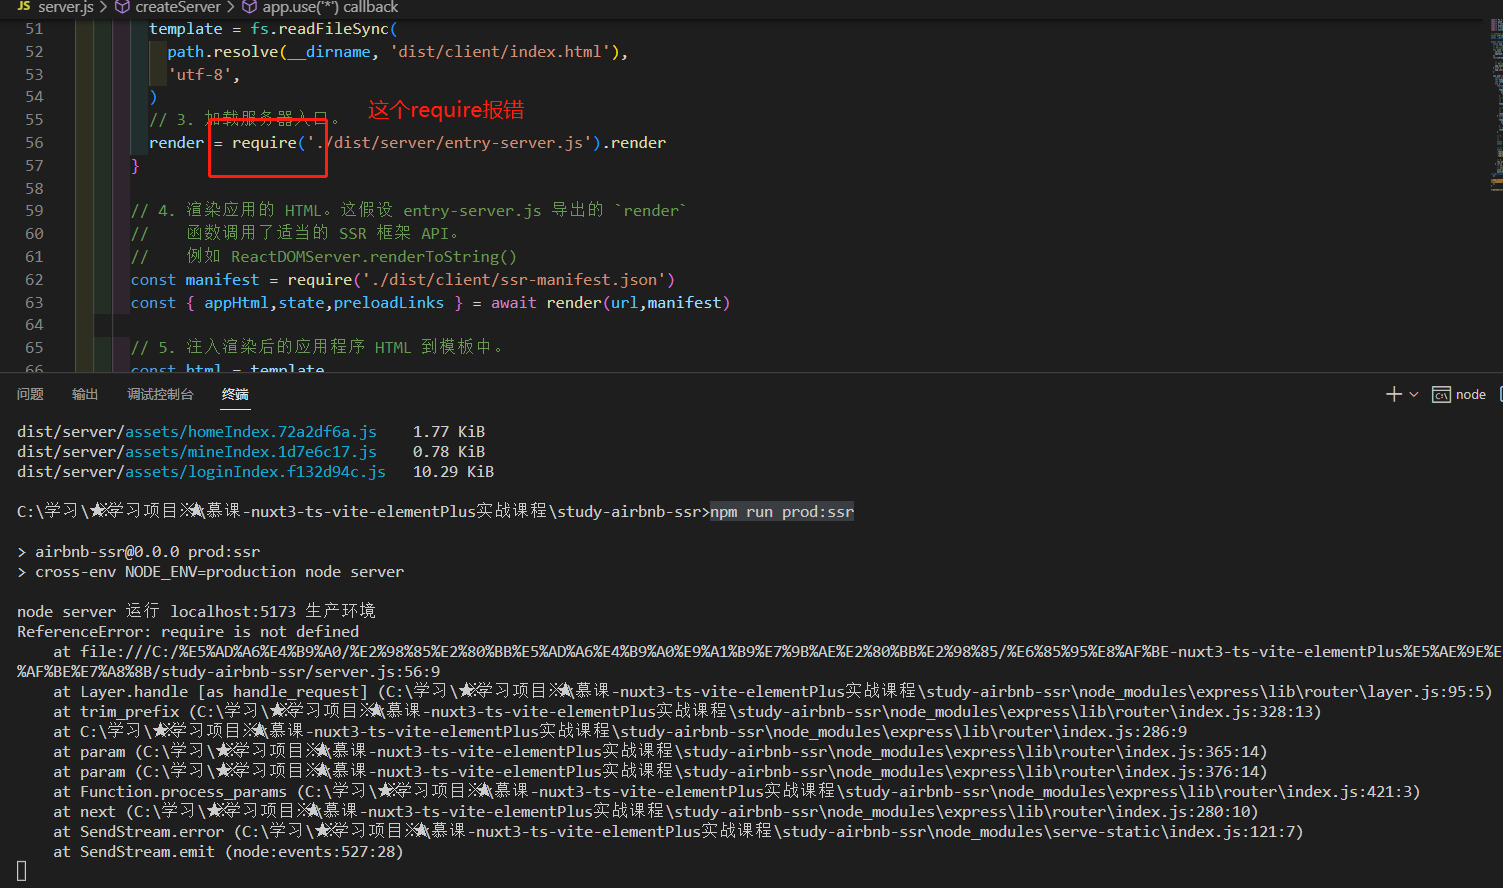1503x888 pixels.
Task: Click 'airbnb-ssr@0.0.0 prod:ssr' terminal line
Action: pos(147,551)
